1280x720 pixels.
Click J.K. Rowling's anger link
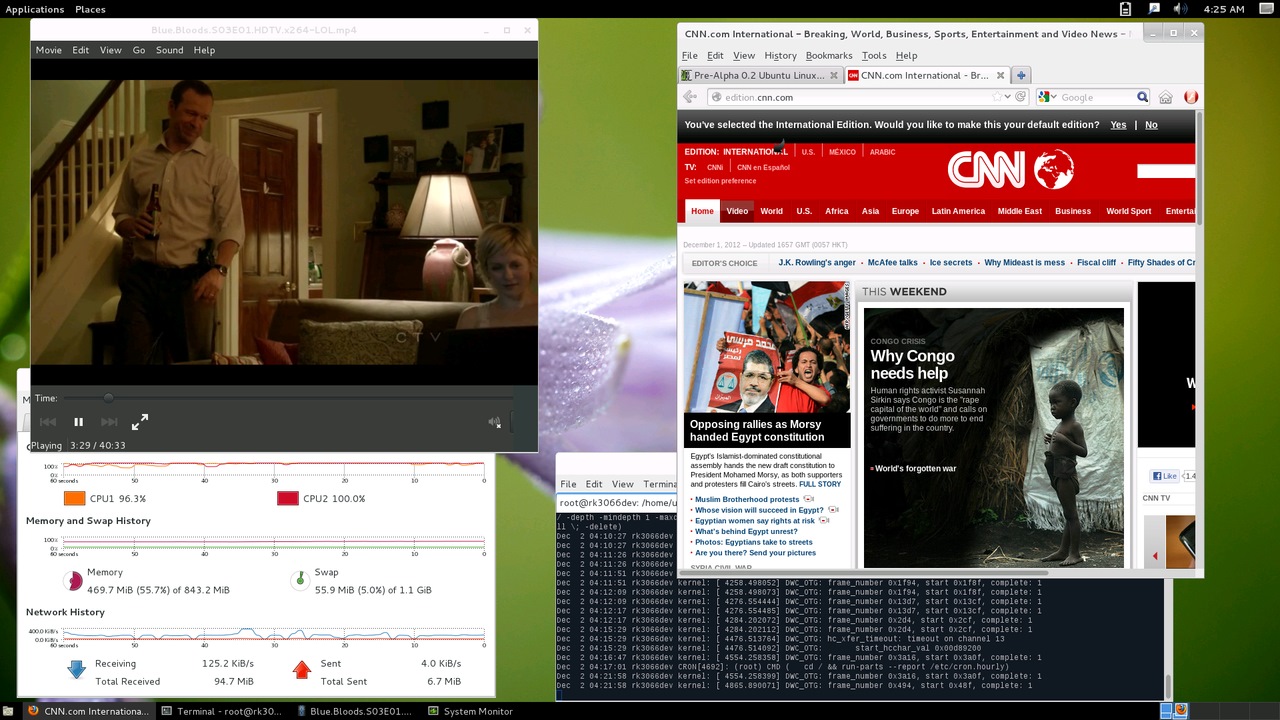817,263
